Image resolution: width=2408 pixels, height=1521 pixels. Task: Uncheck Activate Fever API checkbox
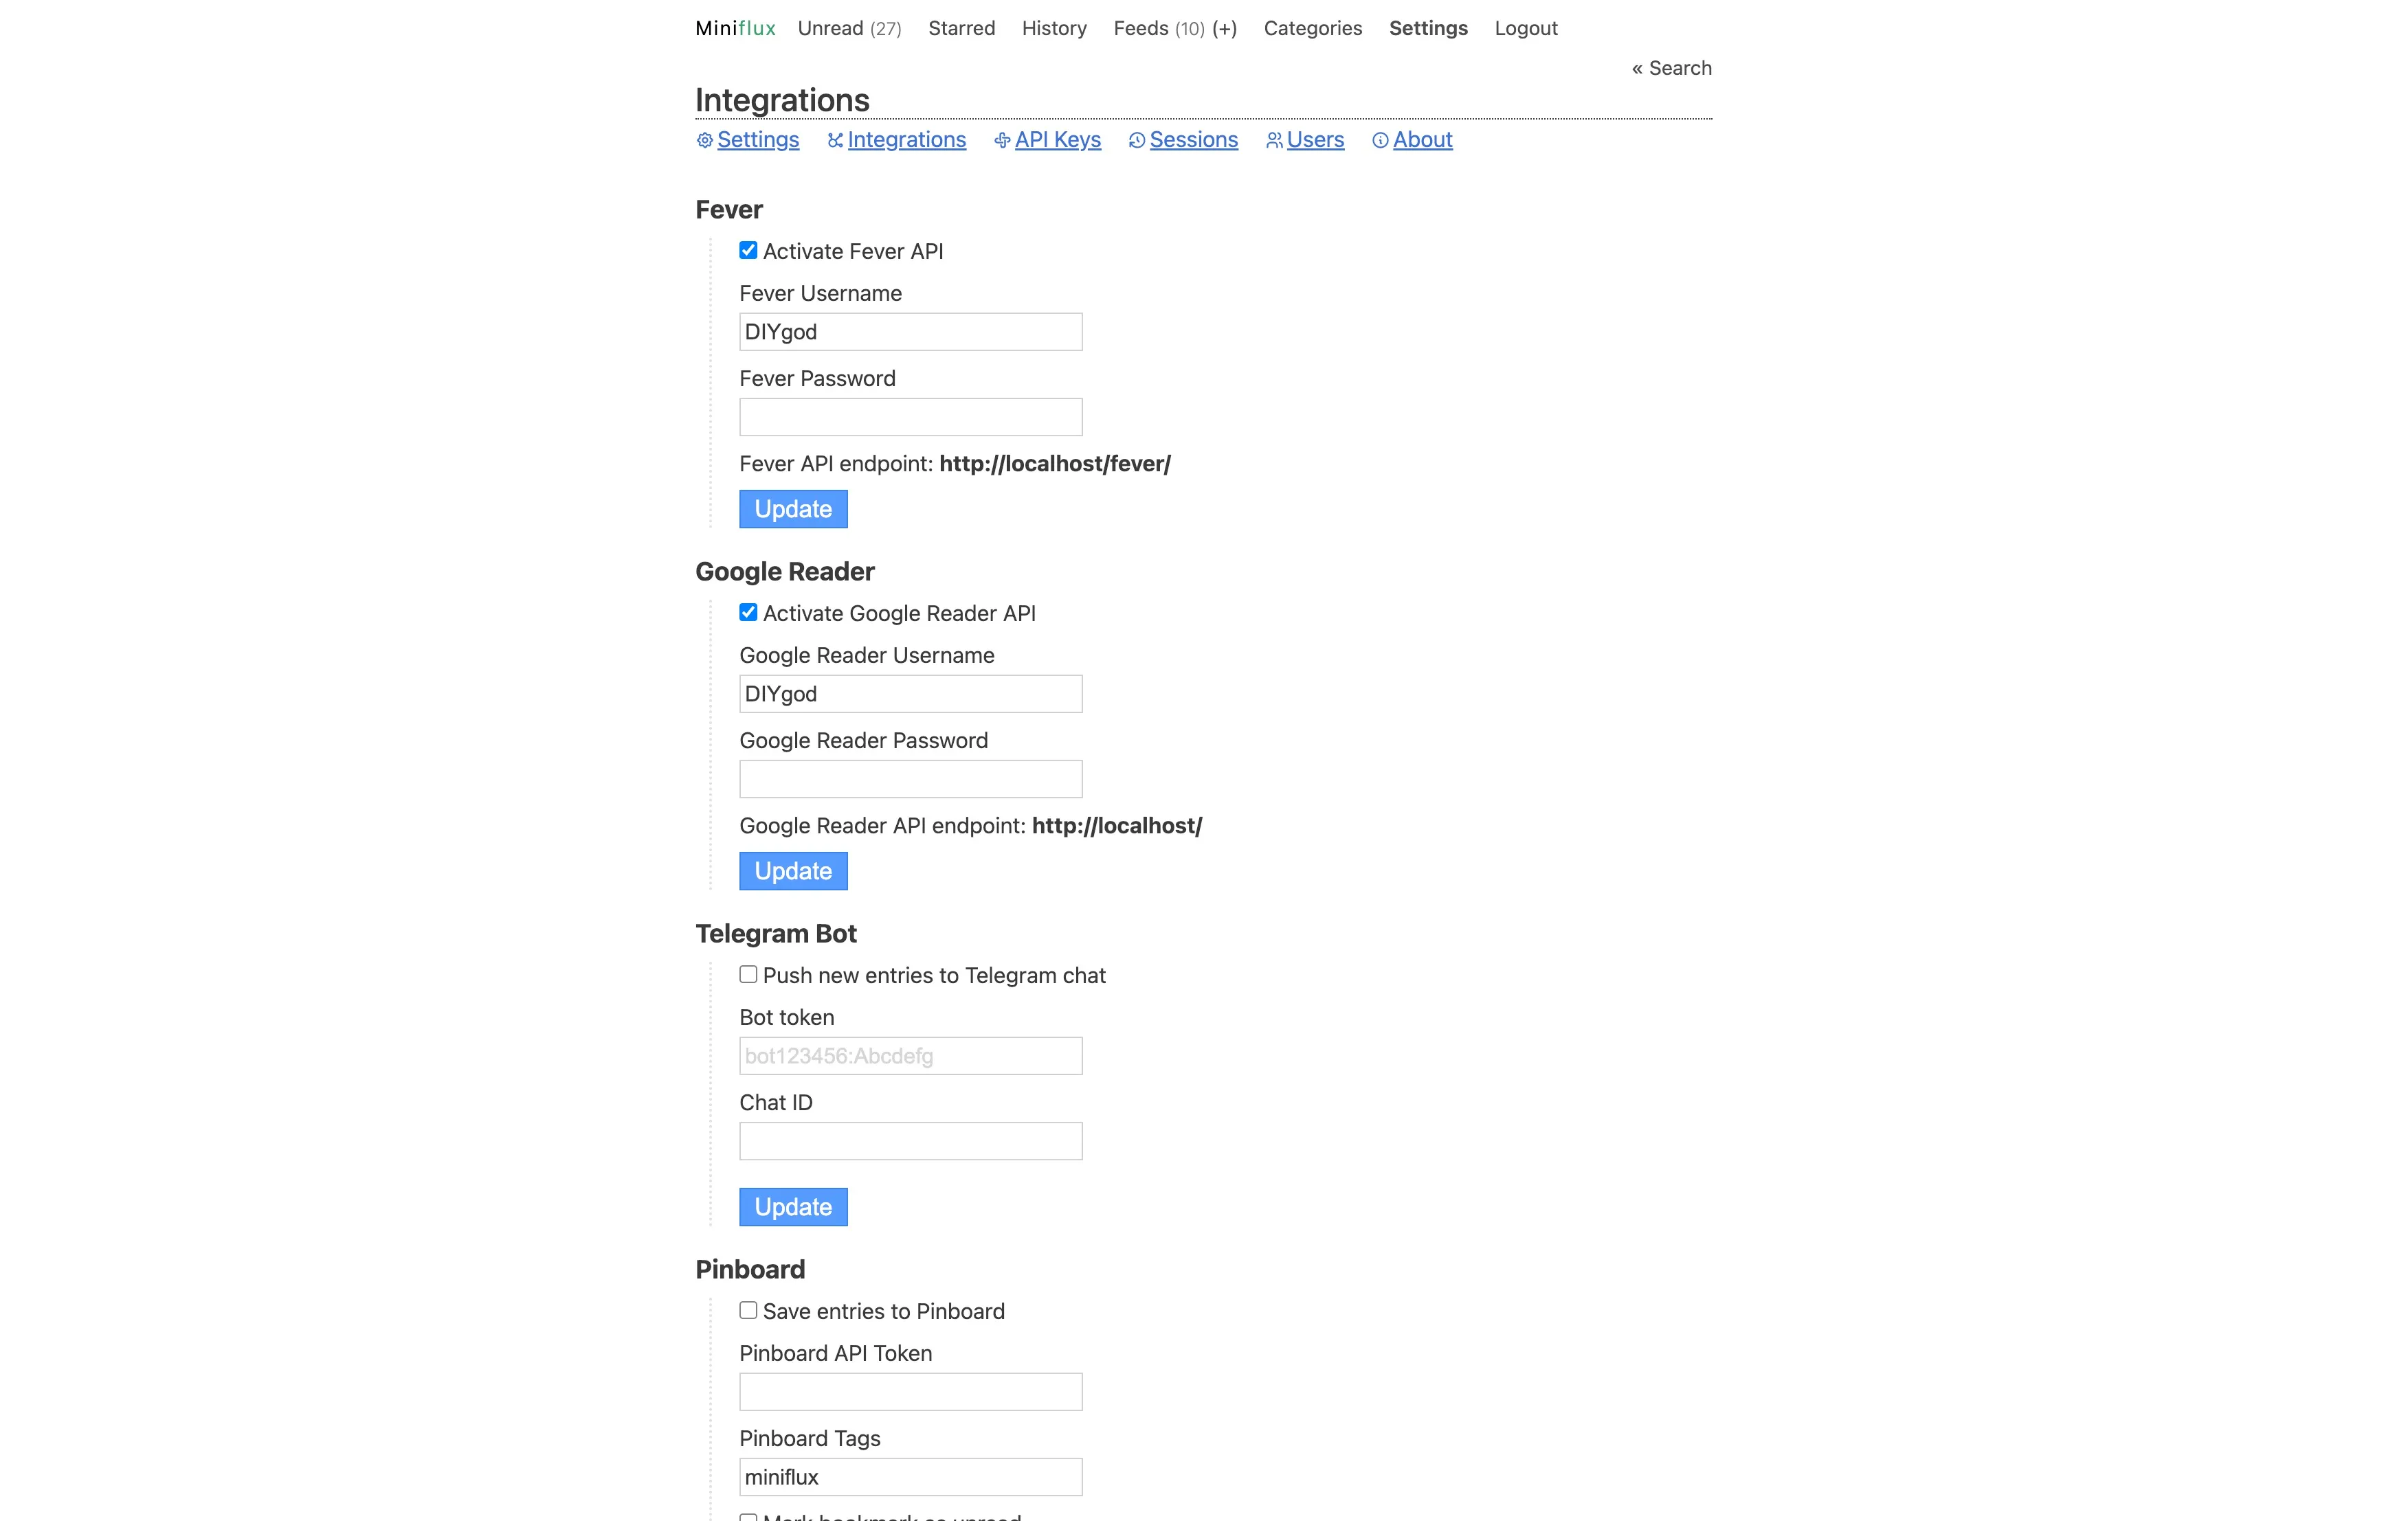[748, 251]
